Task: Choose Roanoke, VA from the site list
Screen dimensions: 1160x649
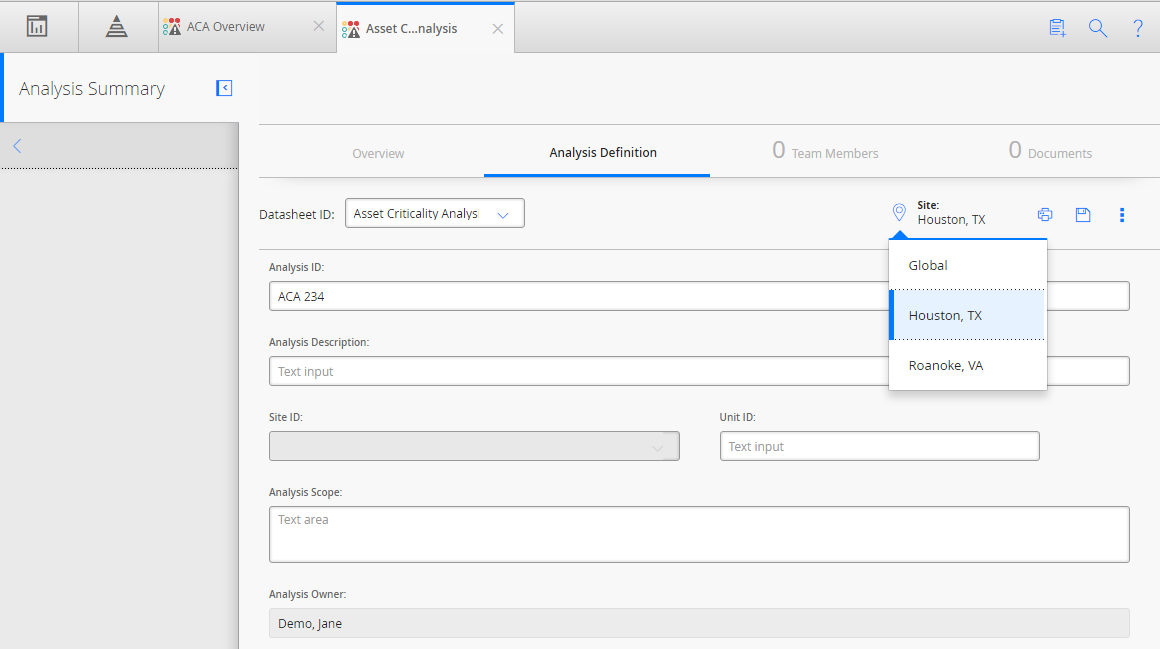Action: pyautogui.click(x=968, y=366)
